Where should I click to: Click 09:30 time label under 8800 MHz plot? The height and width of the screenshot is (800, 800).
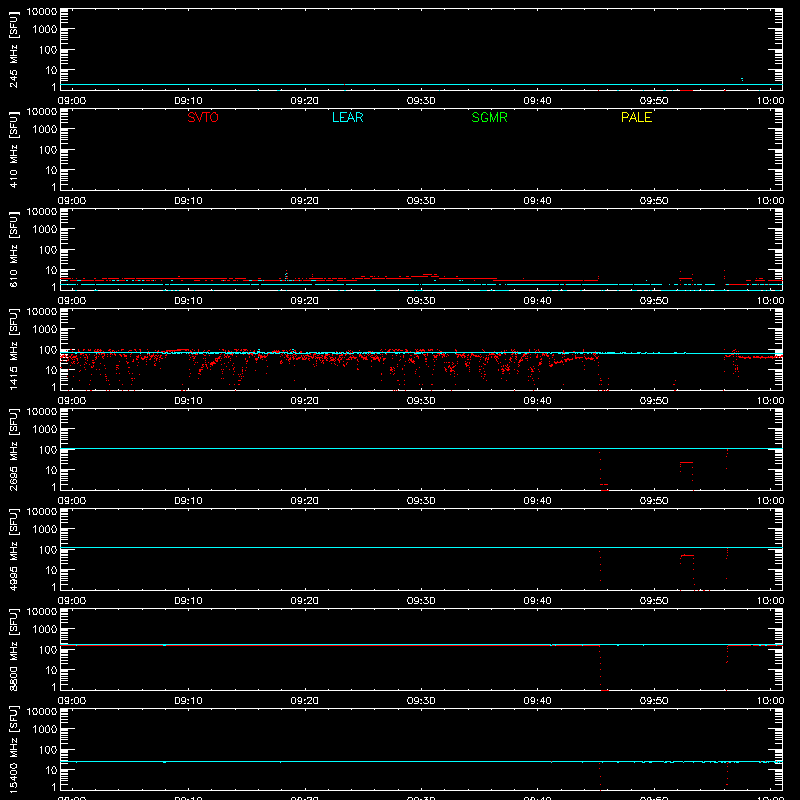pos(421,701)
